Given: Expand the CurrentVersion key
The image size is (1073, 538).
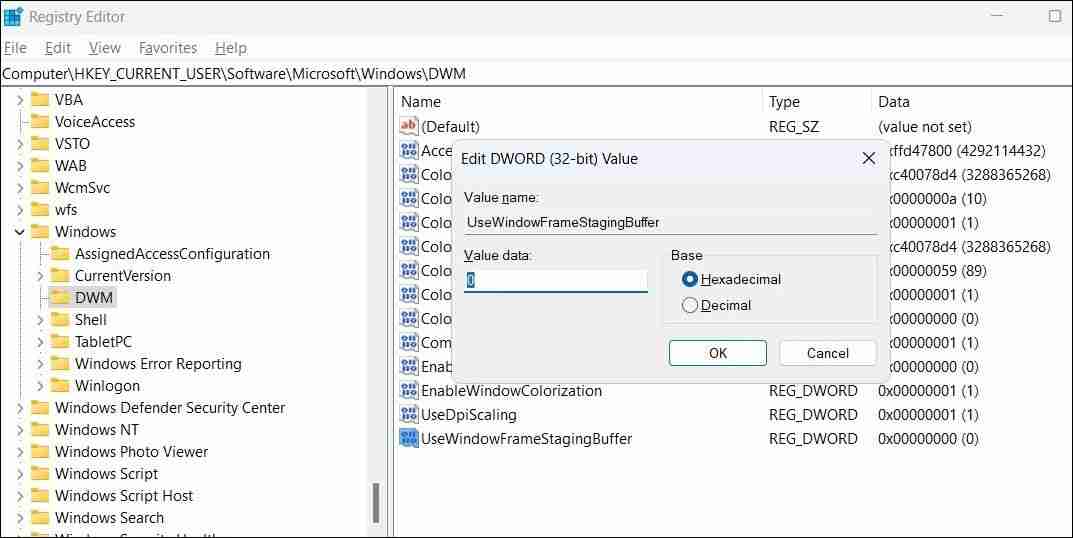Looking at the screenshot, I should 40,276.
